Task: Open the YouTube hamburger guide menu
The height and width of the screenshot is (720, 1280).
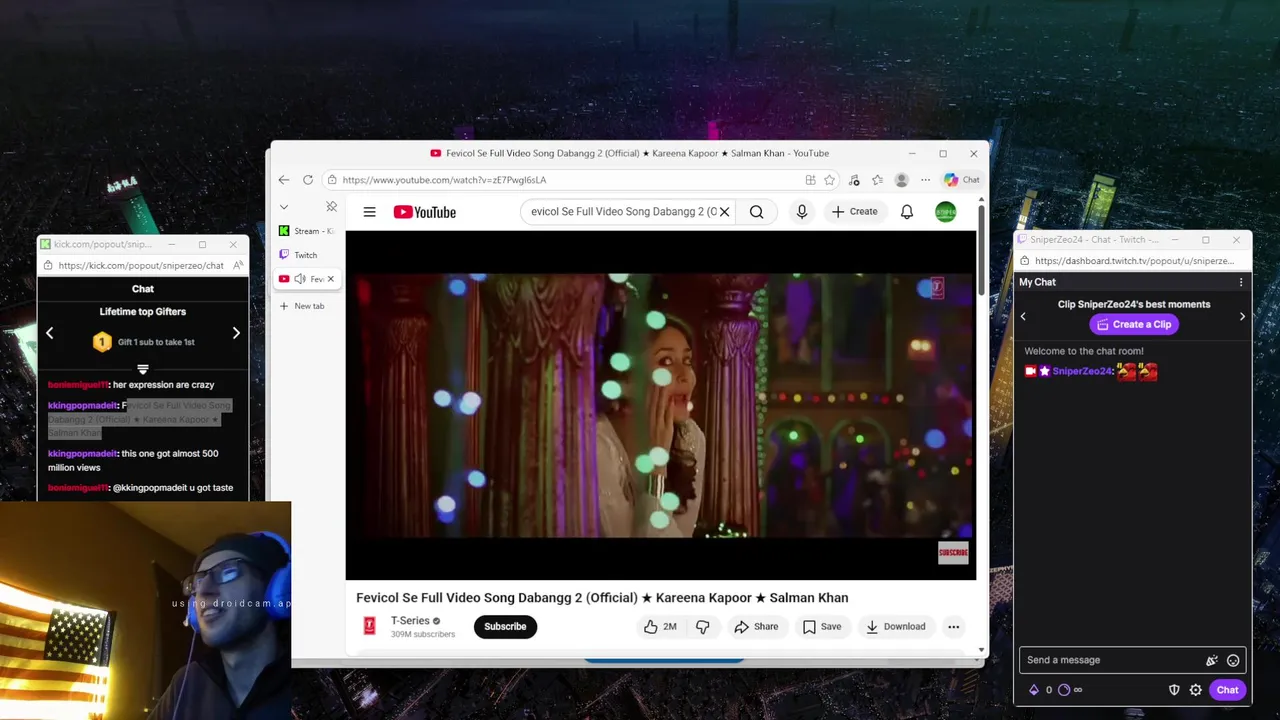Action: pyautogui.click(x=370, y=212)
